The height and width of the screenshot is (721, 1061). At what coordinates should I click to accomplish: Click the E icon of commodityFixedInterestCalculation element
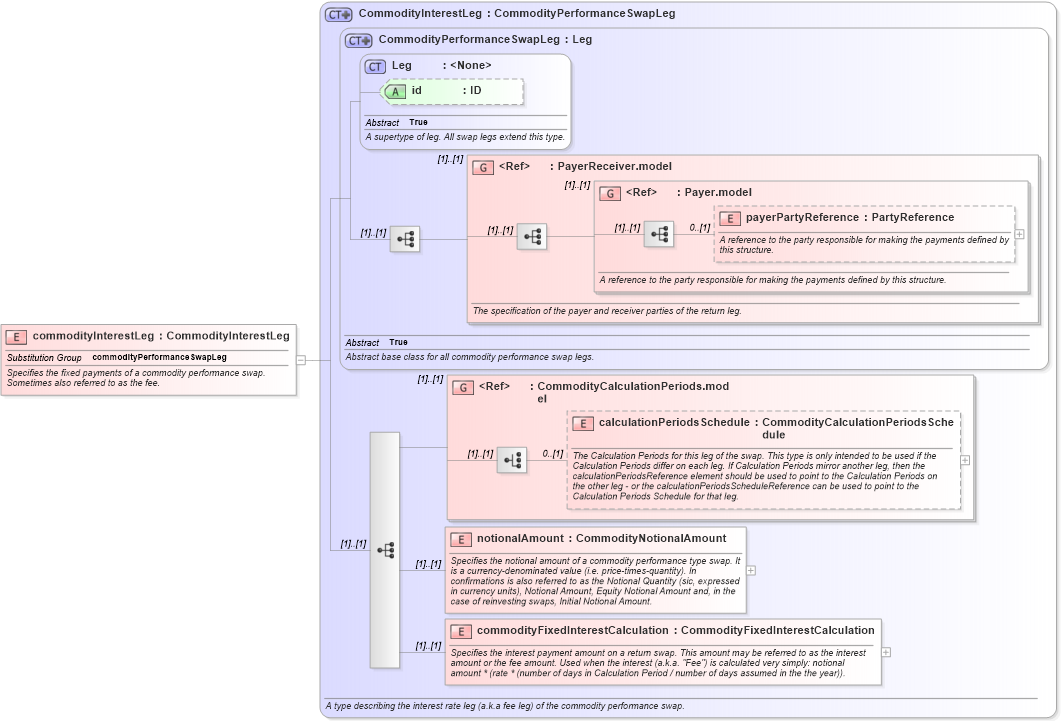pos(462,631)
